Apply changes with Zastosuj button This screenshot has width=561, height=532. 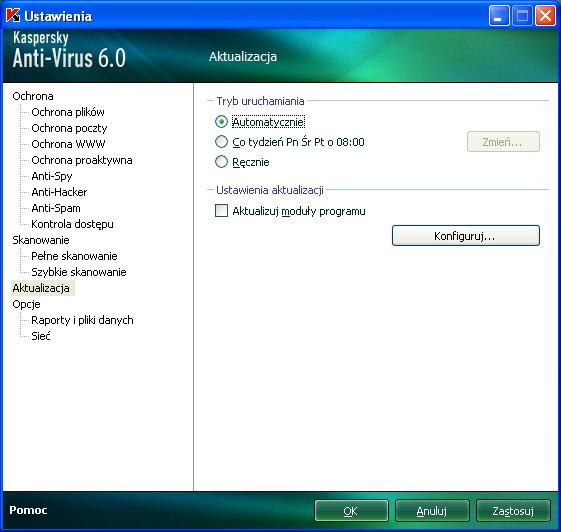(513, 511)
